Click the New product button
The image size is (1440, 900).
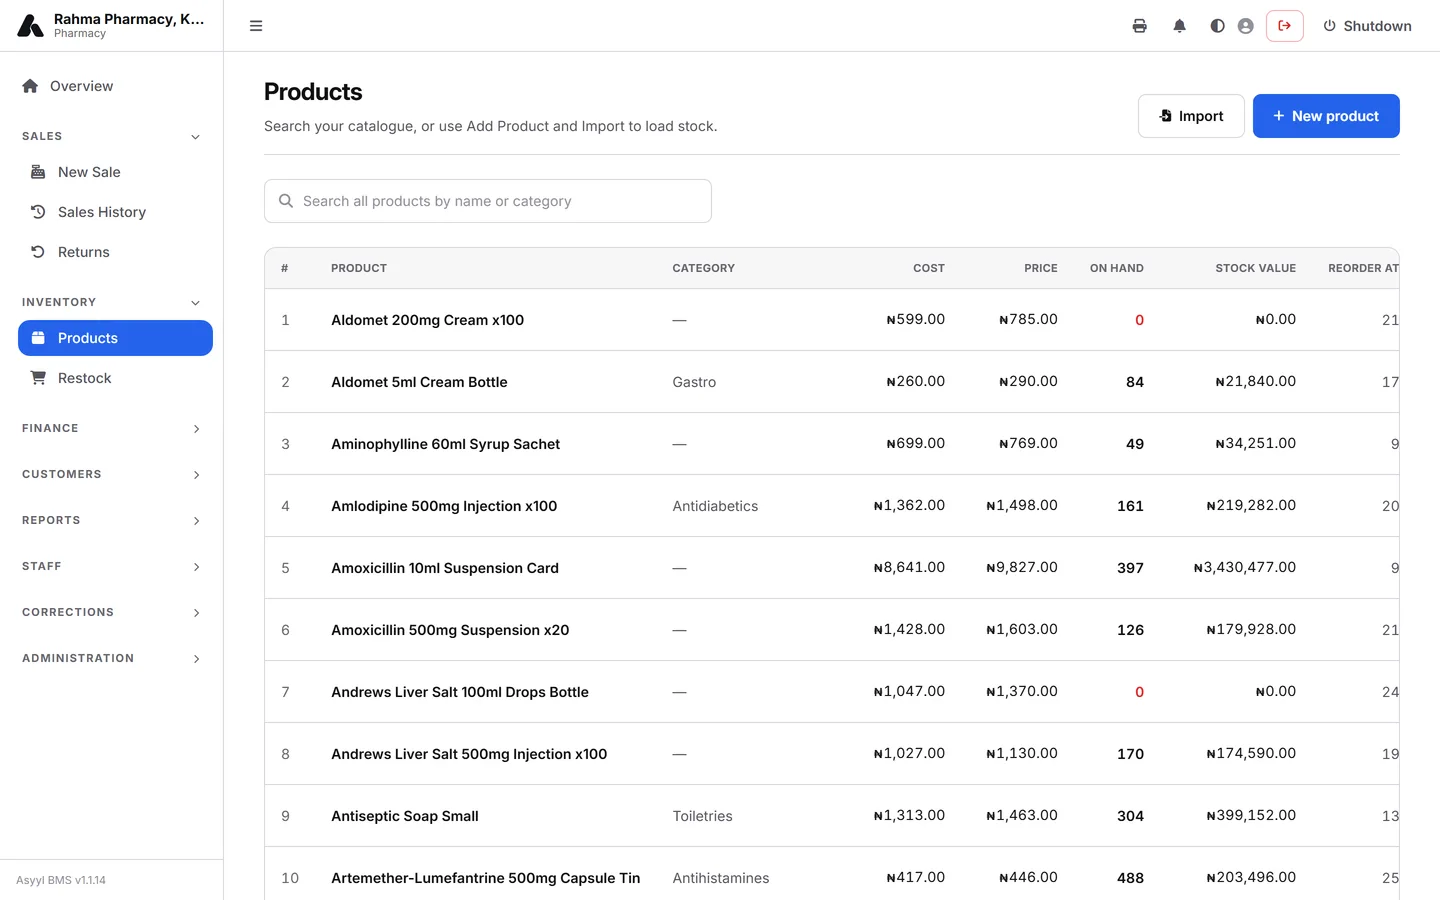pyautogui.click(x=1326, y=116)
